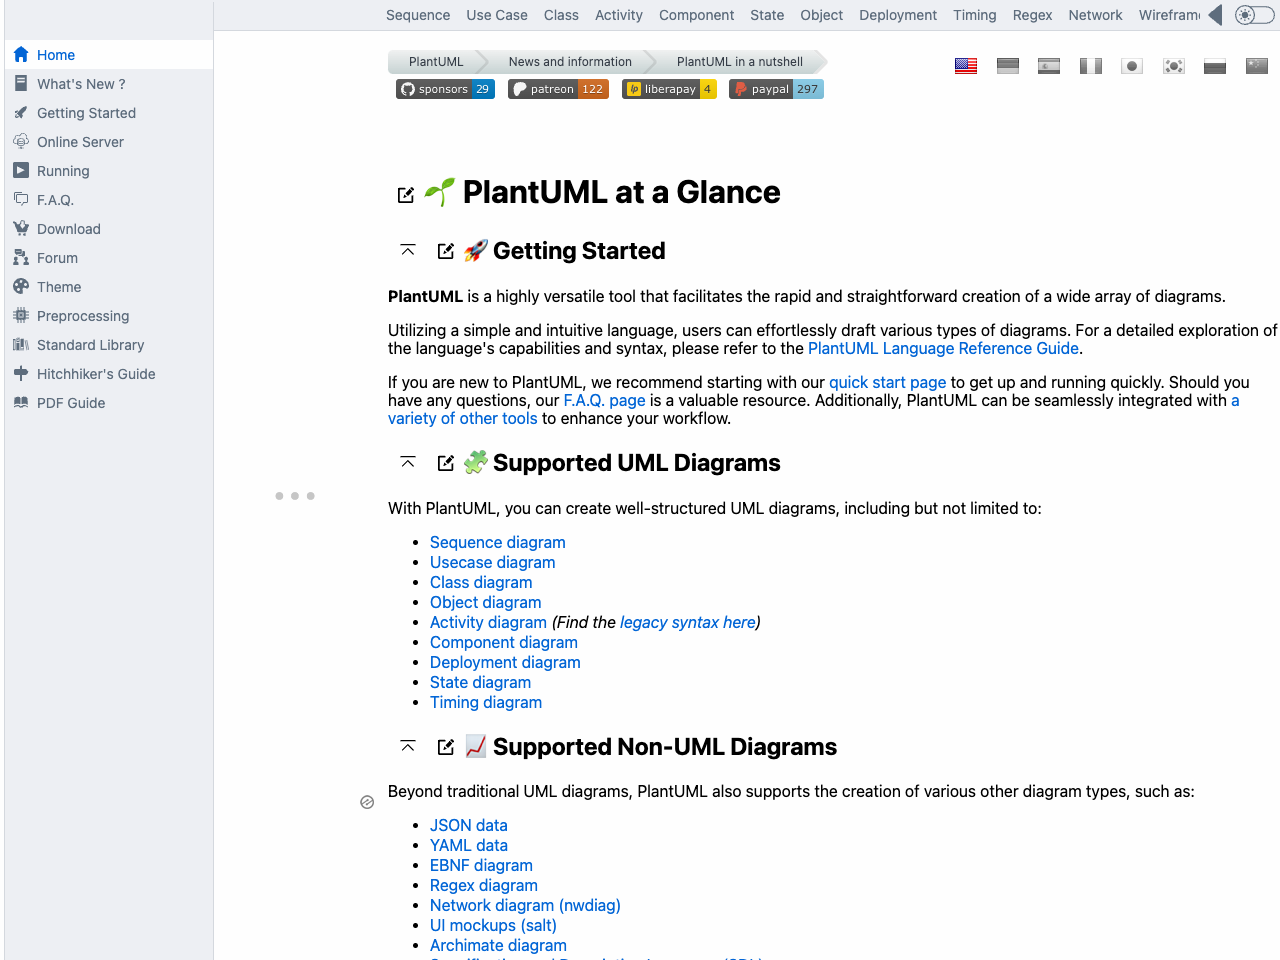The height and width of the screenshot is (960, 1280).
Task: Click the PDF Guide open book icon
Action: click(21, 403)
